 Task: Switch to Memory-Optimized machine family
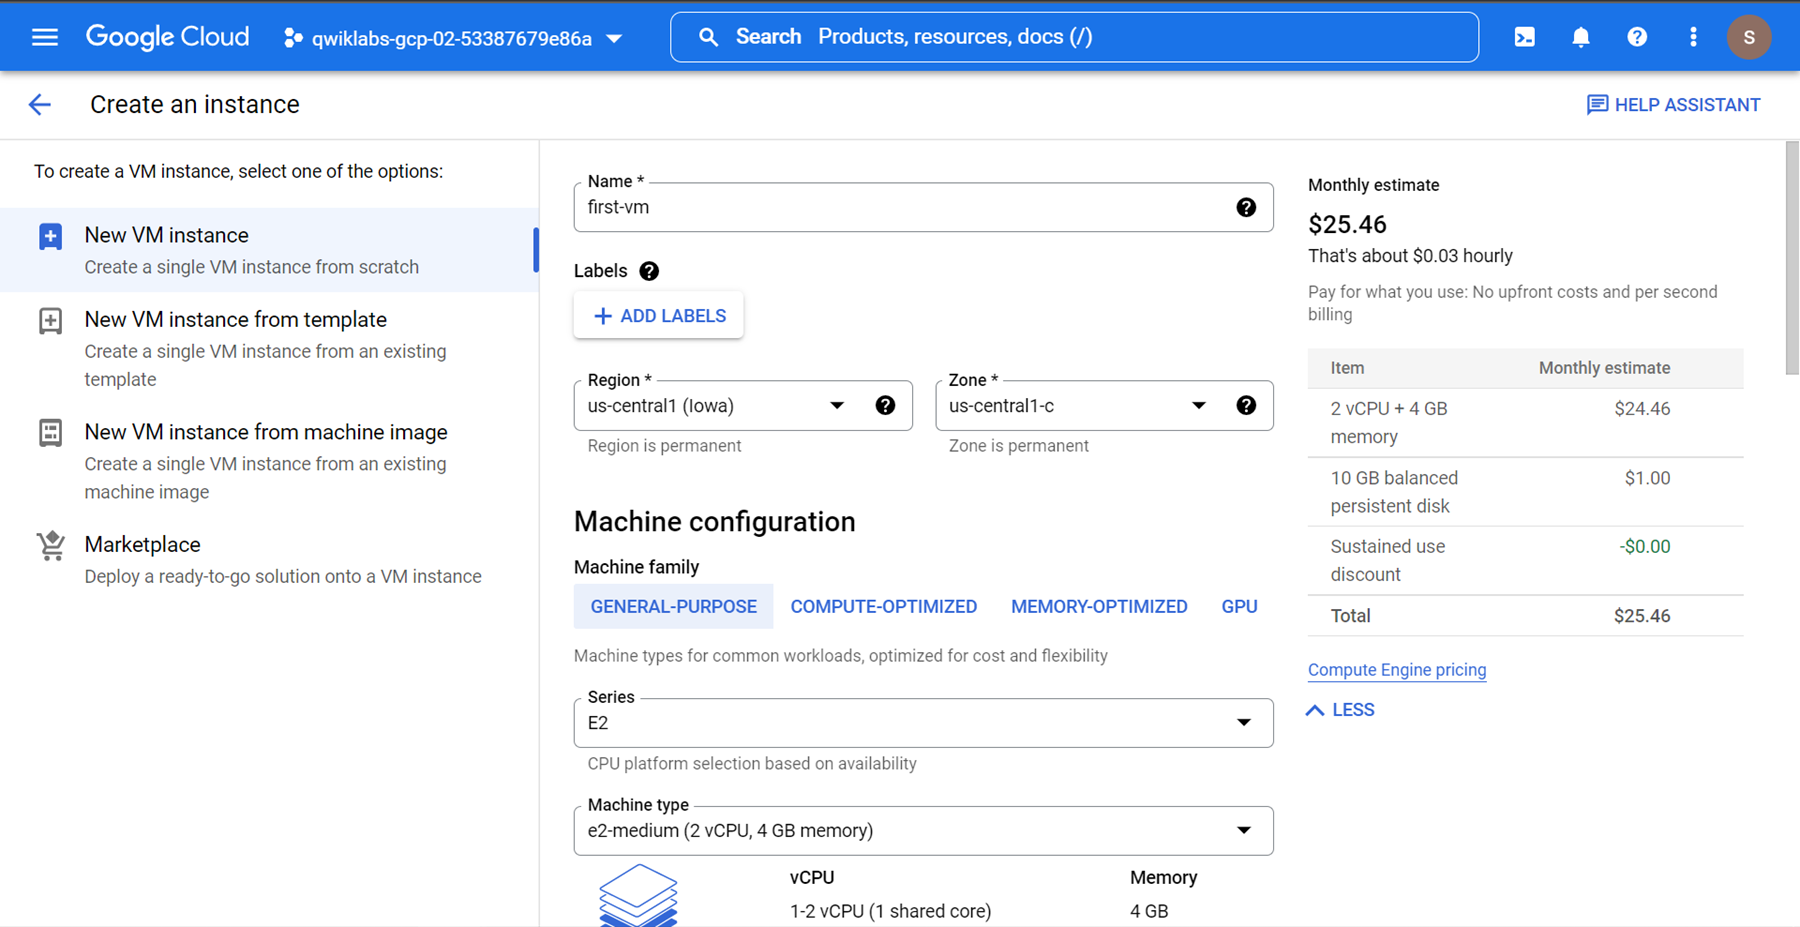pos(1099,607)
